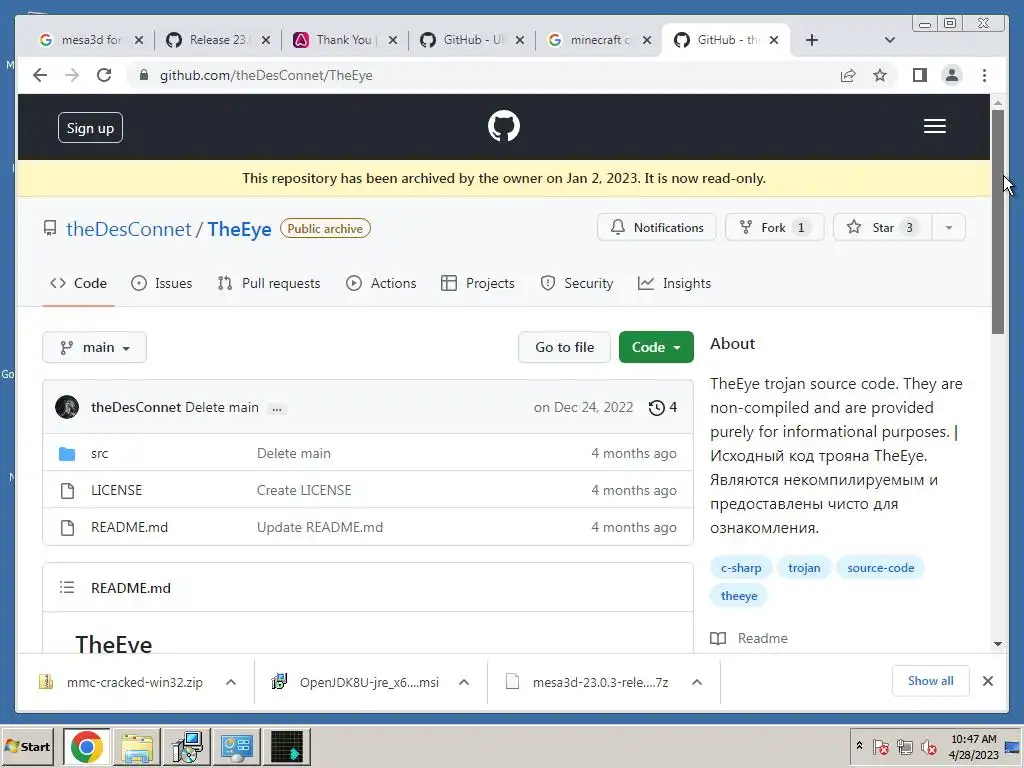Viewport: 1024px width, 768px height.
Task: Open commit history clock icon
Action: tap(656, 408)
